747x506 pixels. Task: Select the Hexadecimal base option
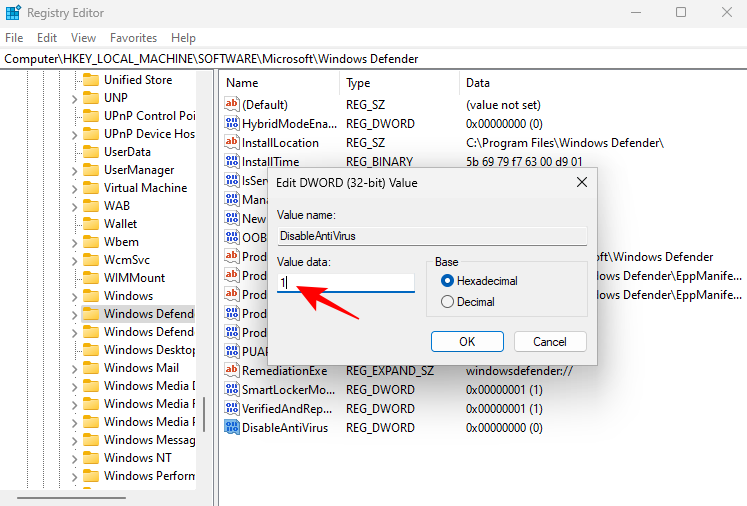(448, 281)
